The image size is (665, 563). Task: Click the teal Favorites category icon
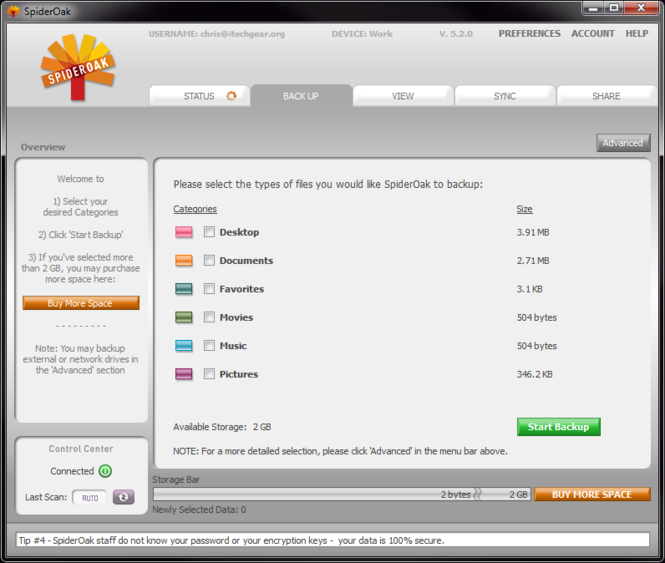184,289
